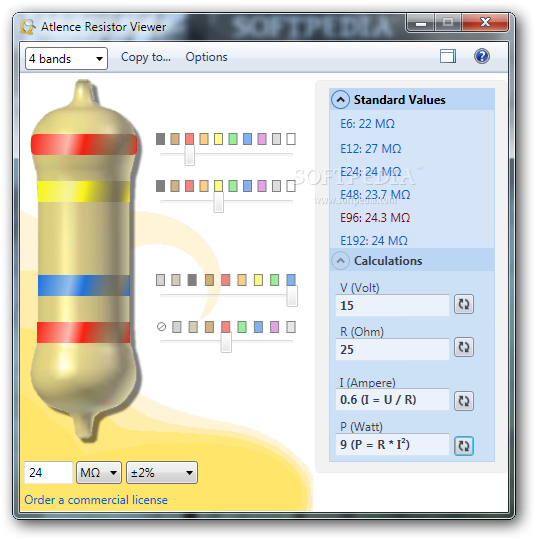Pick yellow swatch in multiplier row

[258, 280]
